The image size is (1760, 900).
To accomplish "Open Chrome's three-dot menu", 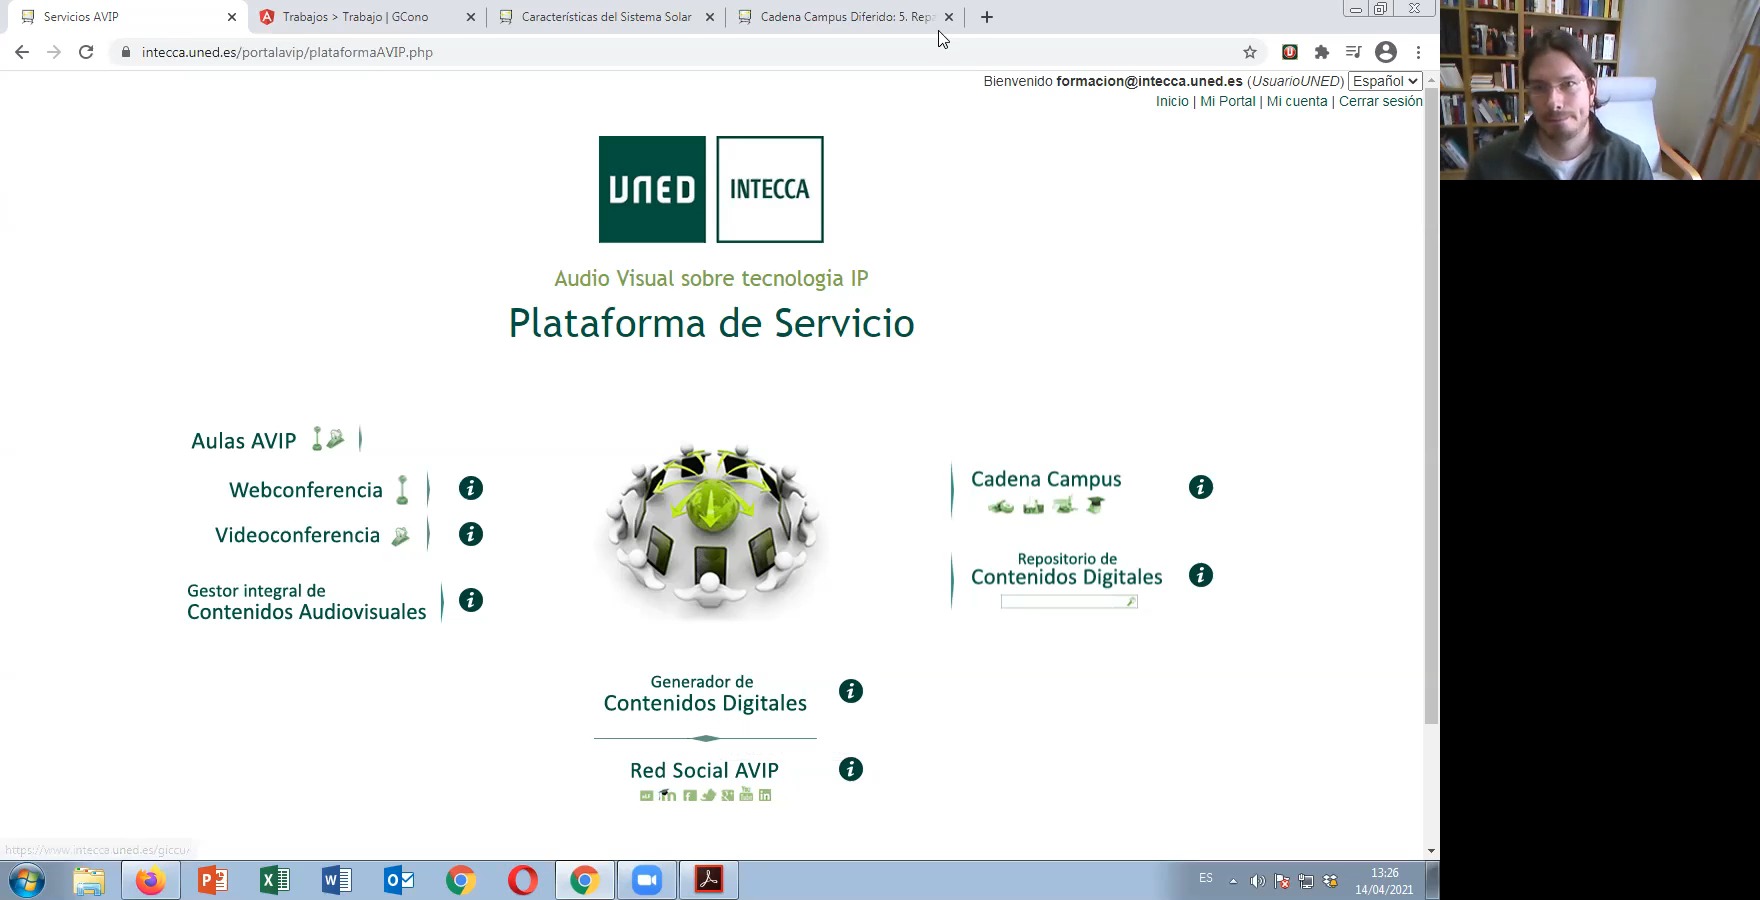I will [1418, 52].
